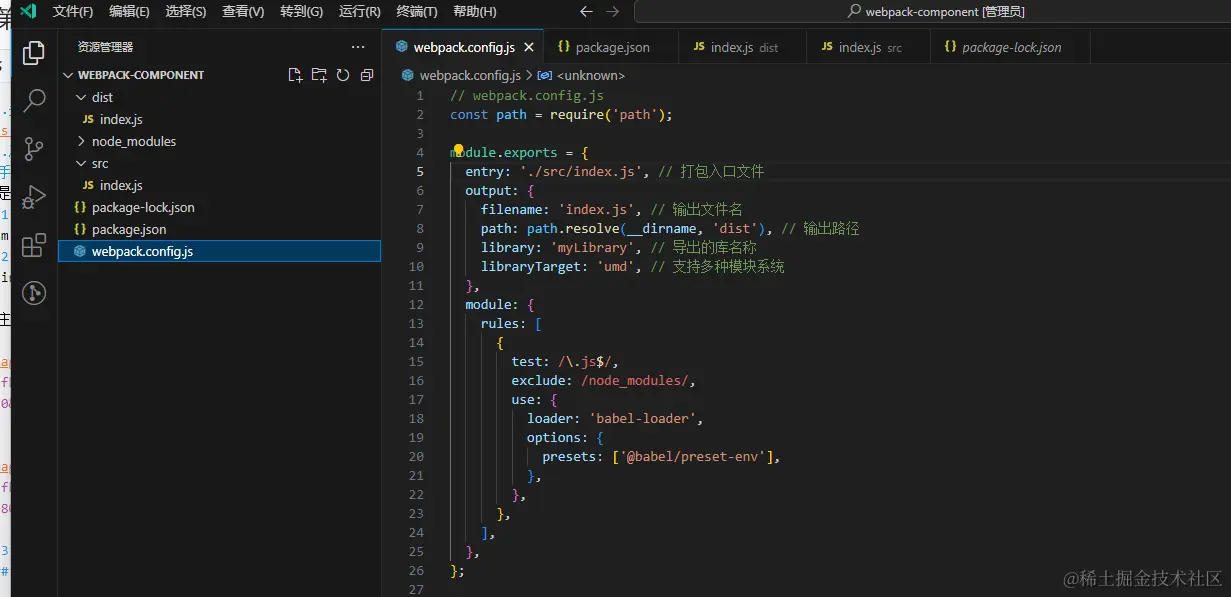The image size is (1231, 597).
Task: Open the 查看(V) menu
Action: (243, 12)
